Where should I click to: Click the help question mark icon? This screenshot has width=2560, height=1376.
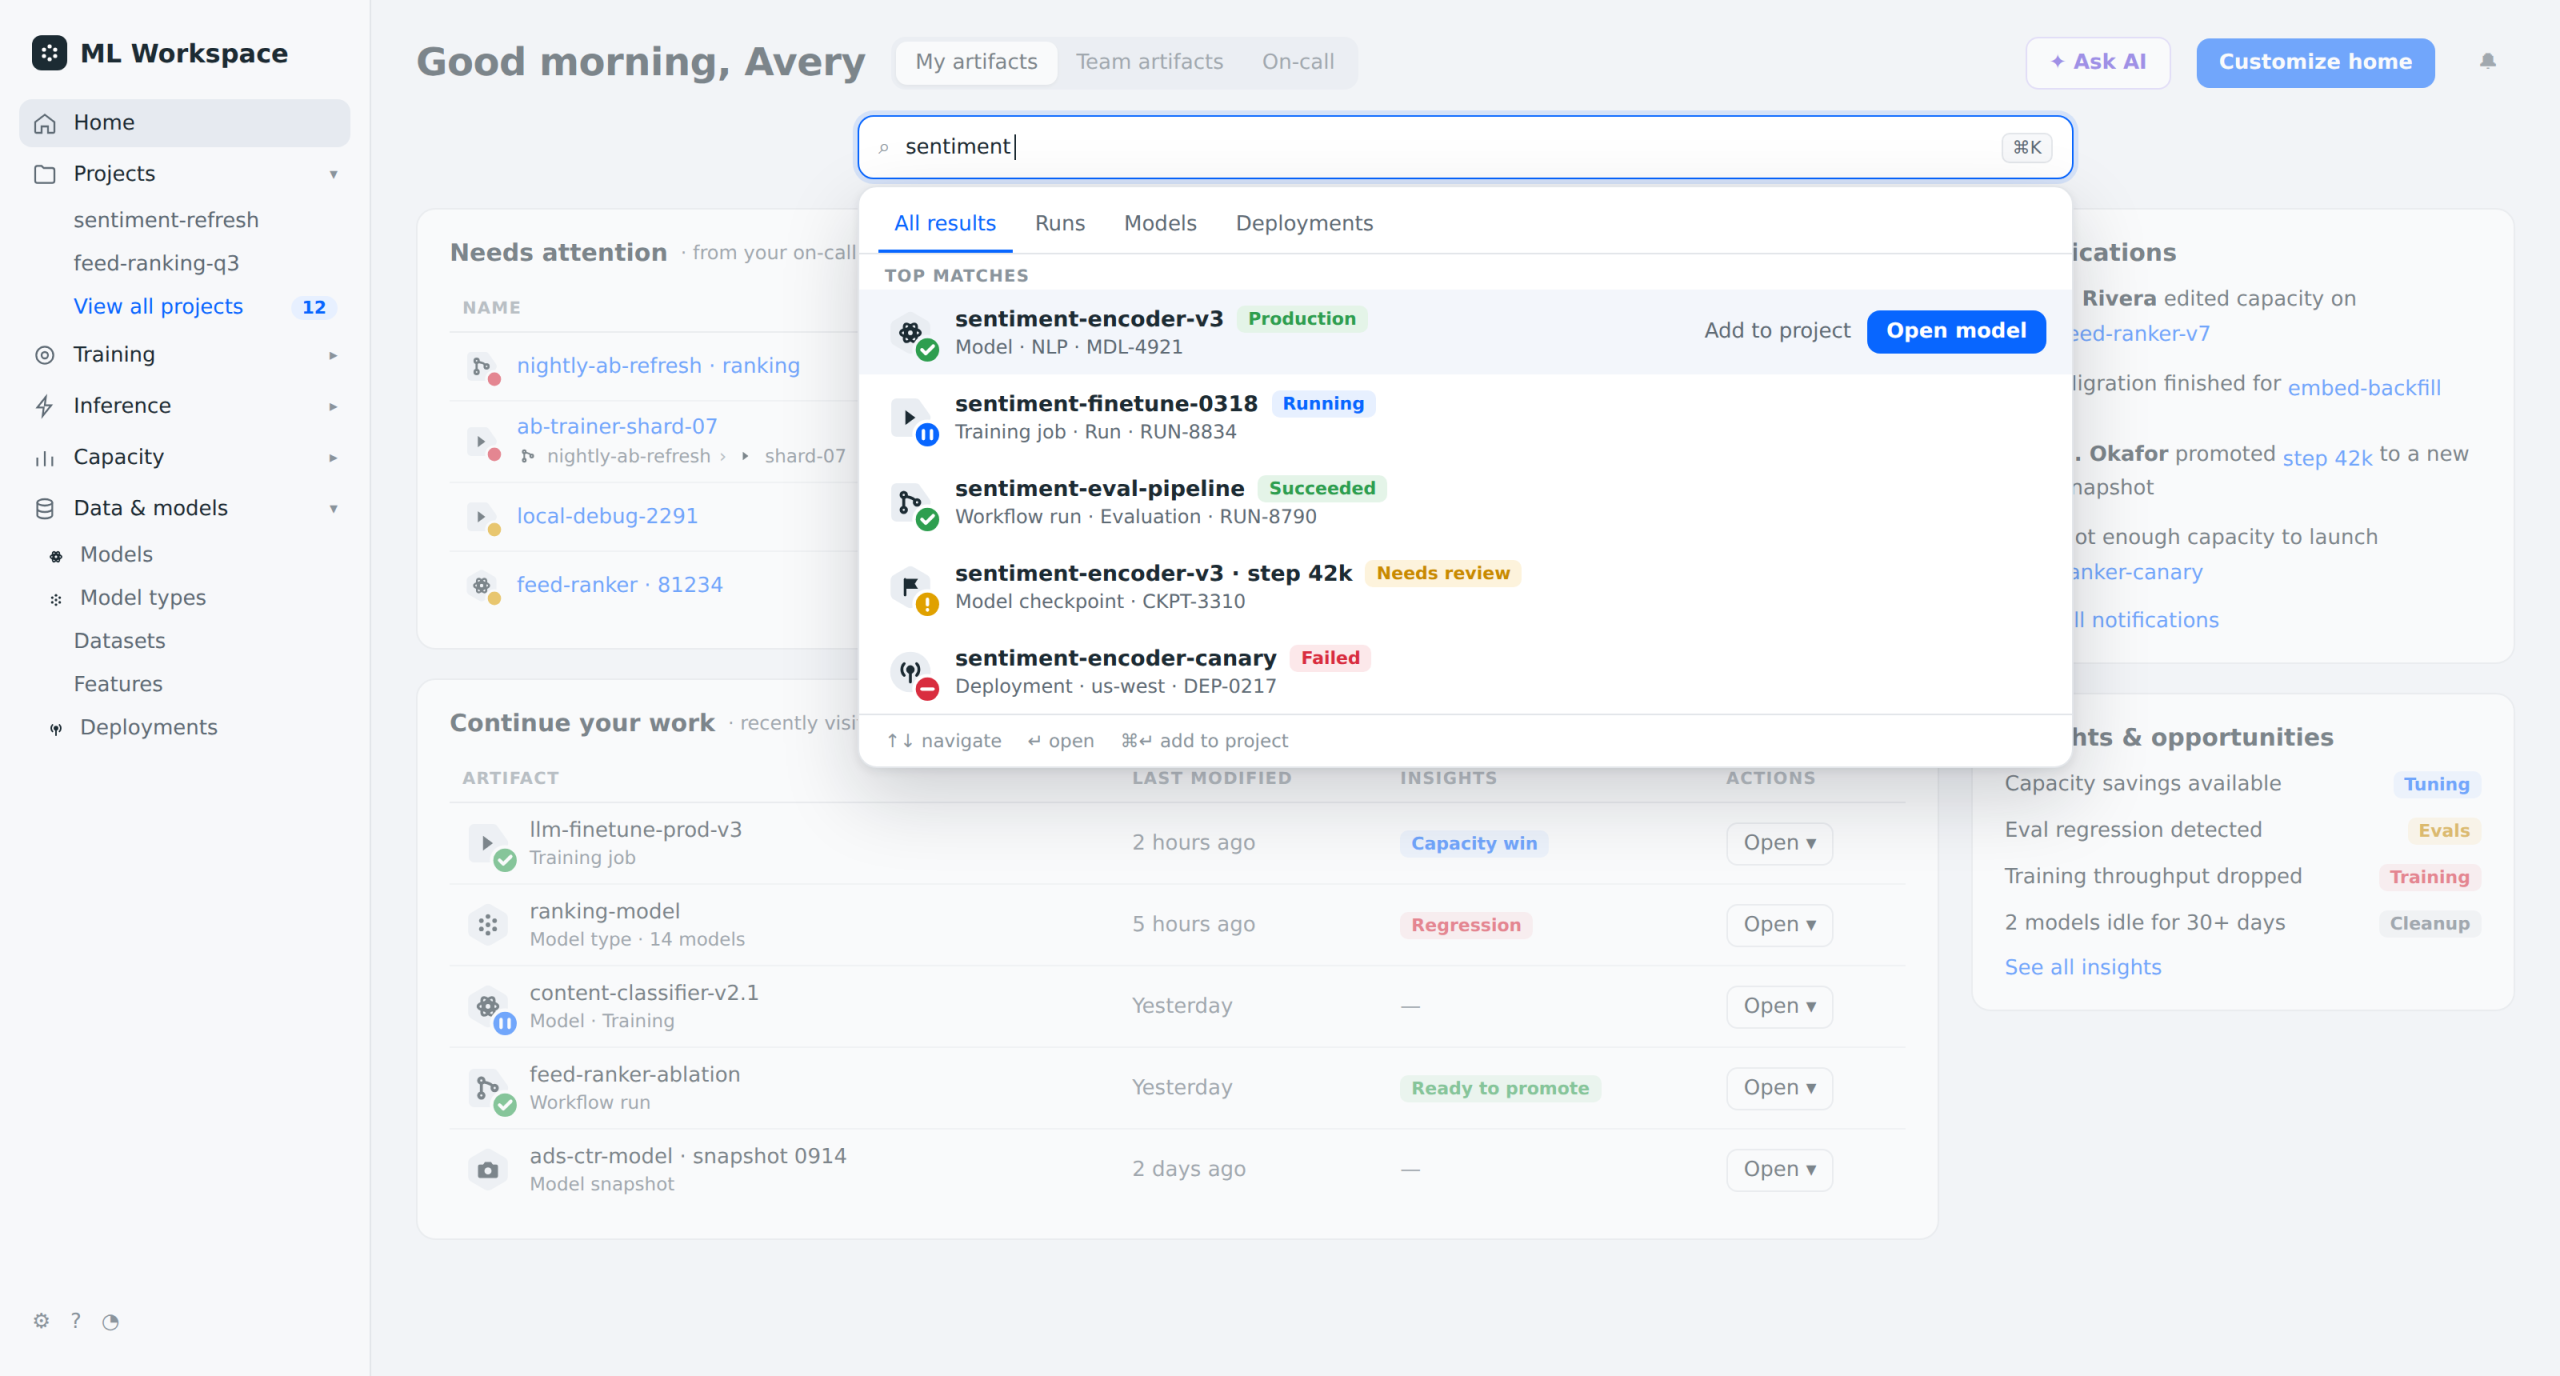coord(76,1321)
